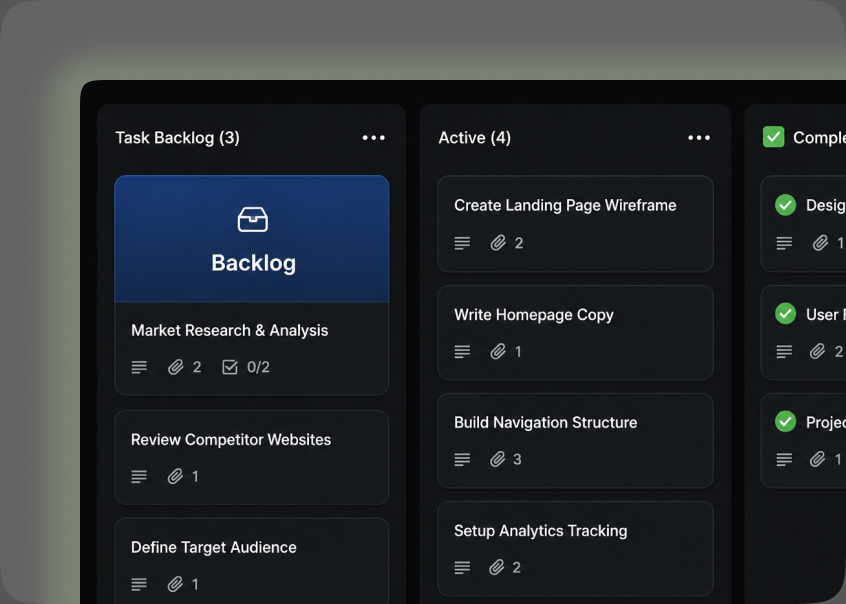Screen dimensions: 846x604
Task: Toggle the green check circle beside the Projec card
Action: tap(785, 422)
